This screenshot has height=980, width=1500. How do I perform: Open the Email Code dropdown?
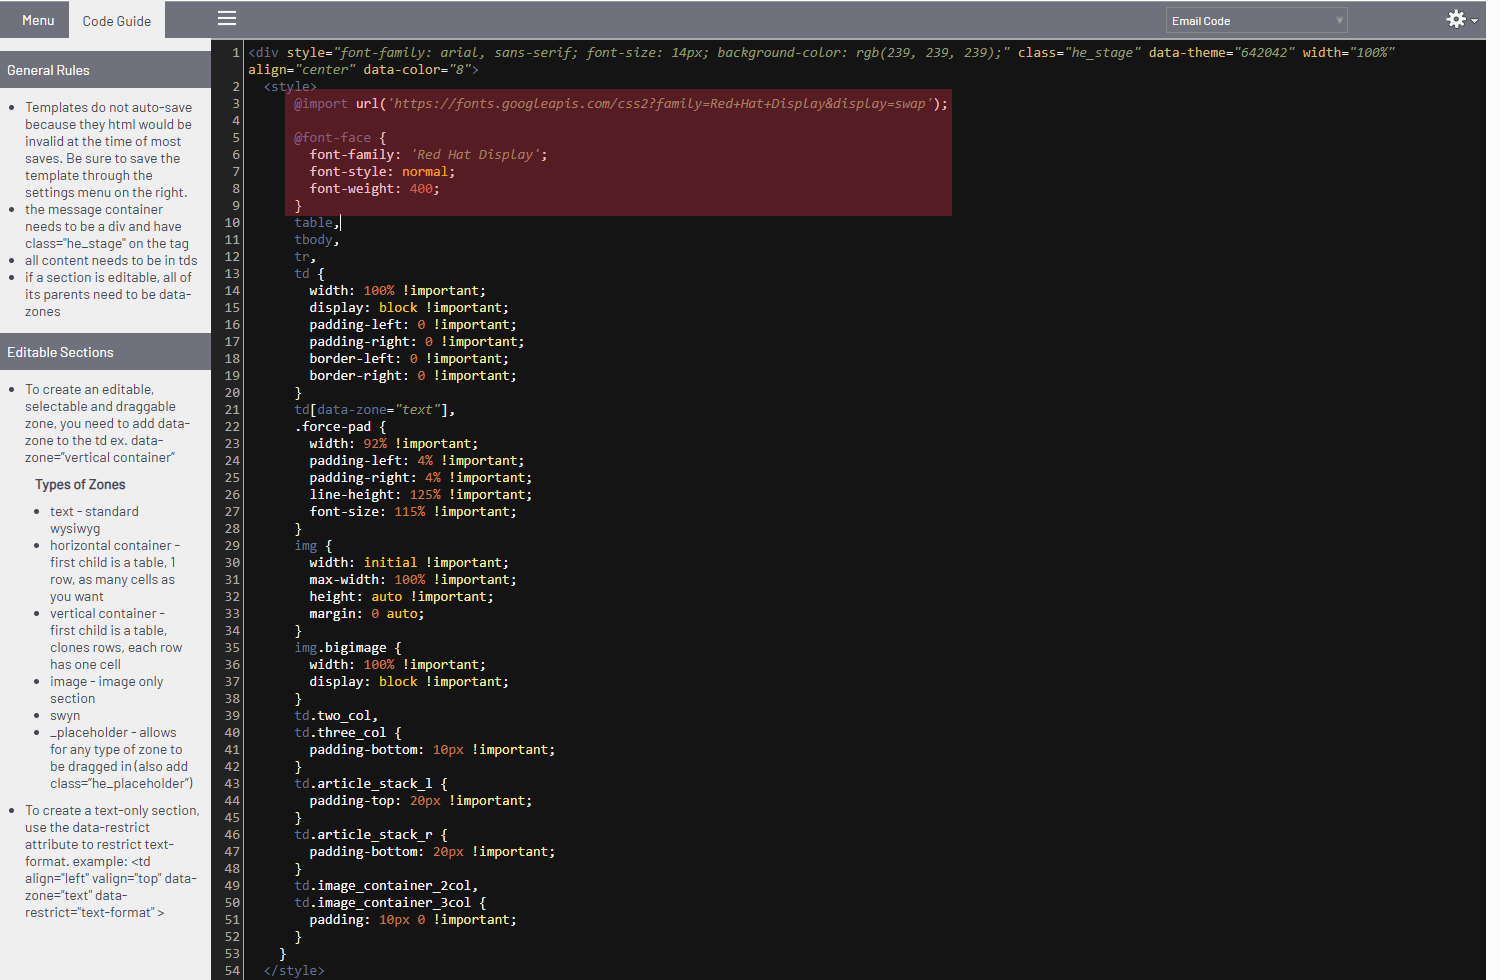tap(1256, 21)
